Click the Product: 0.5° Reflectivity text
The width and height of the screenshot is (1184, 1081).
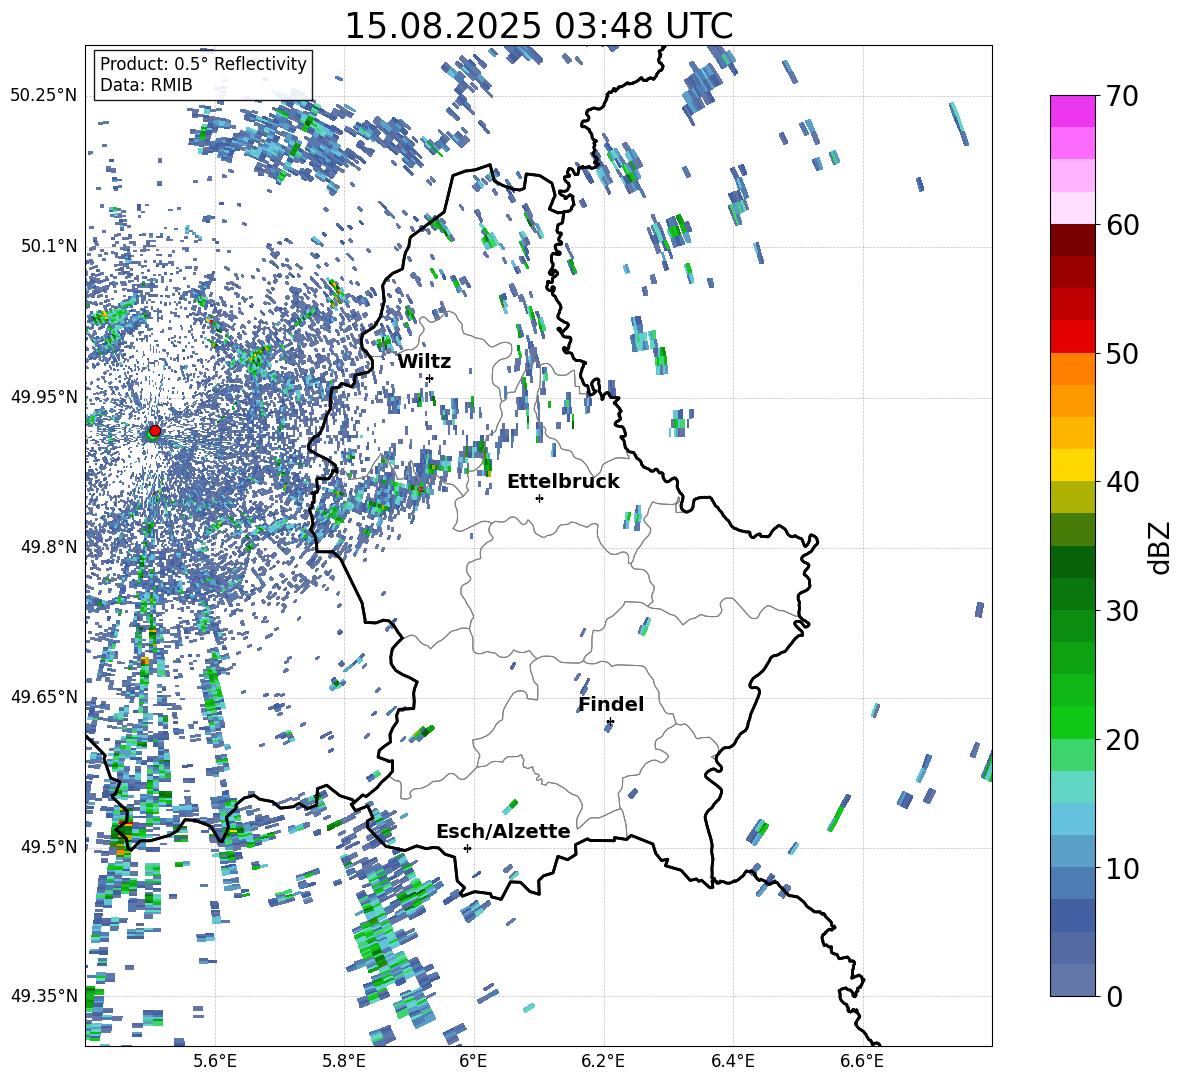203,63
